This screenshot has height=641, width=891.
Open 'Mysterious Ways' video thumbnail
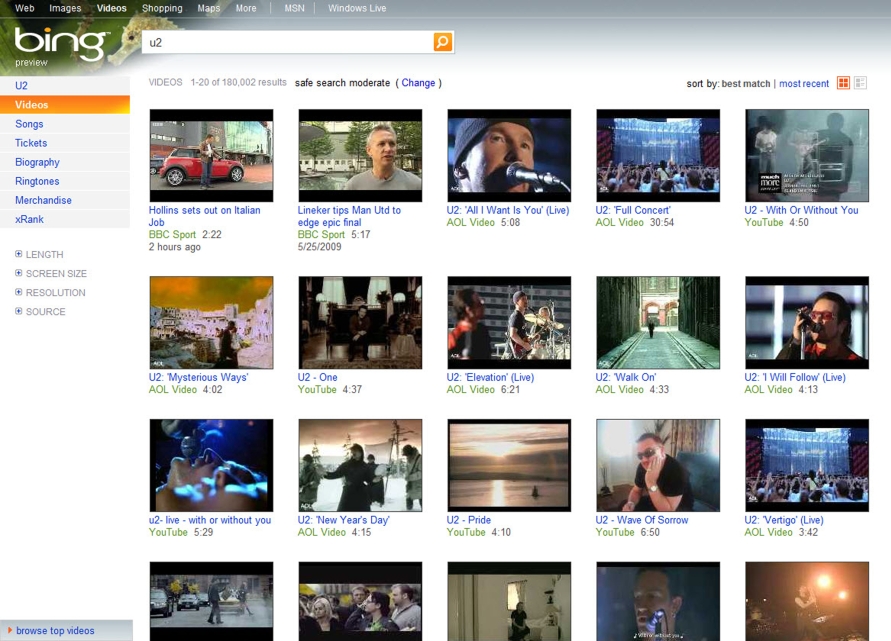point(211,322)
